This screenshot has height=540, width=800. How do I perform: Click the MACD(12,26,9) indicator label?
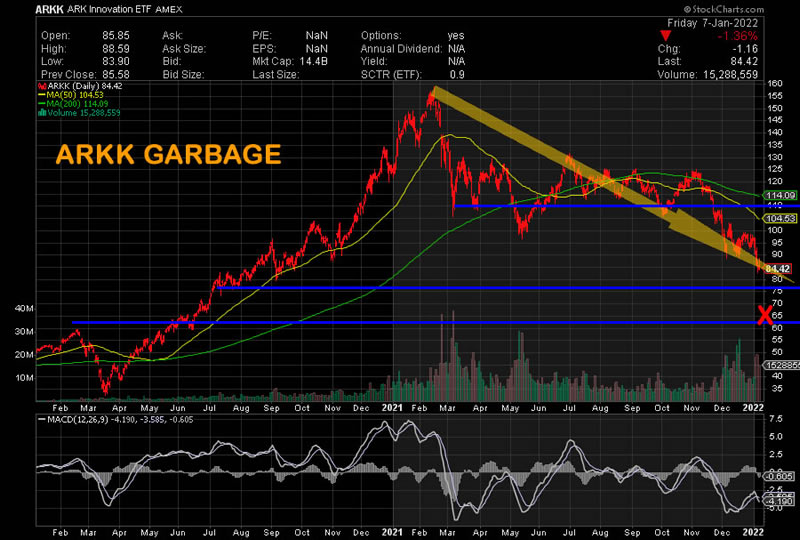(76, 403)
